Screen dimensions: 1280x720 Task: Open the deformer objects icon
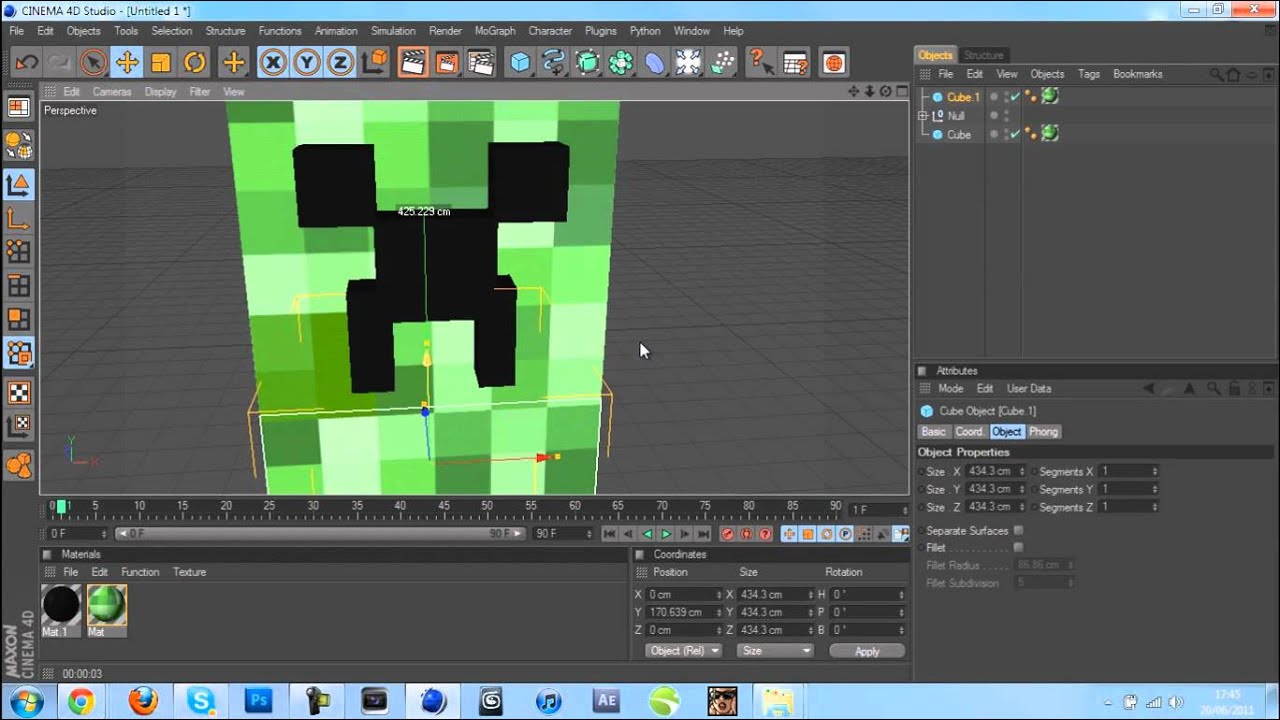655,63
